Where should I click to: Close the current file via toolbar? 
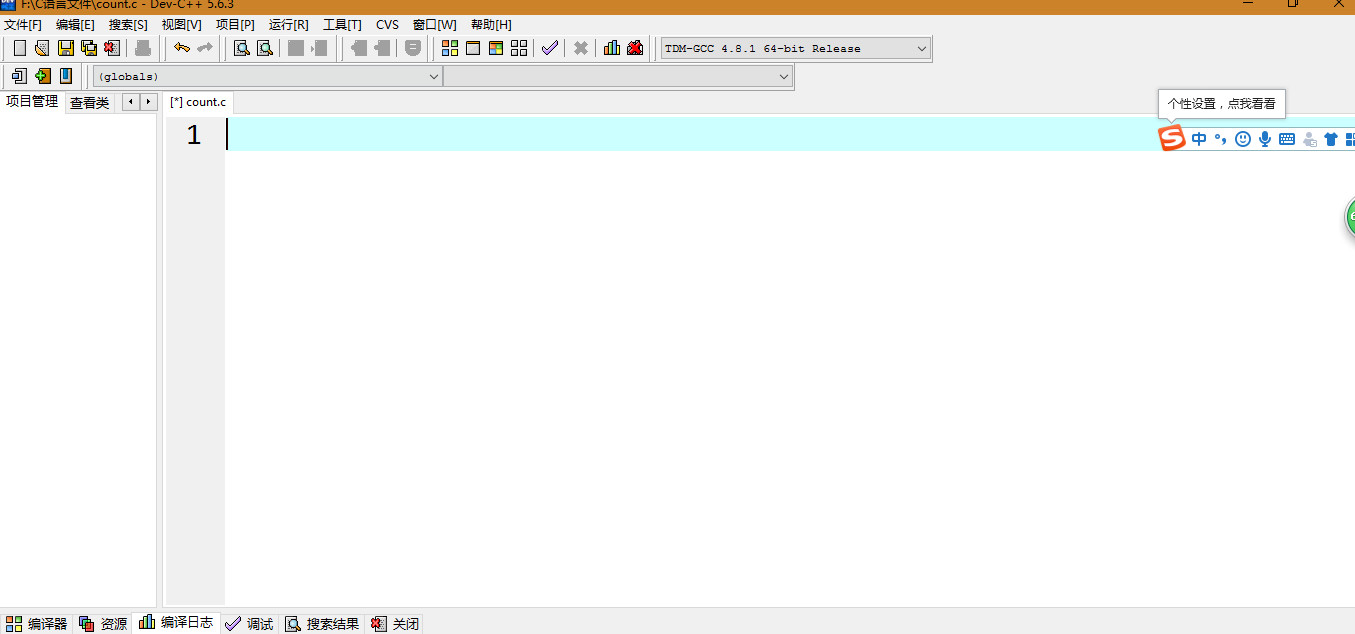[112, 48]
